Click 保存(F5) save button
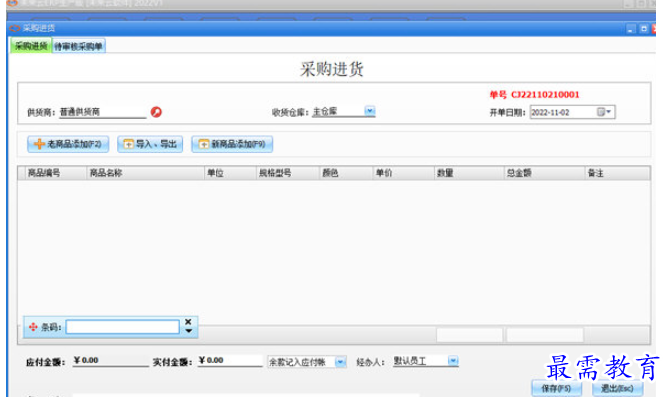The image size is (668, 399). pyautogui.click(x=556, y=388)
